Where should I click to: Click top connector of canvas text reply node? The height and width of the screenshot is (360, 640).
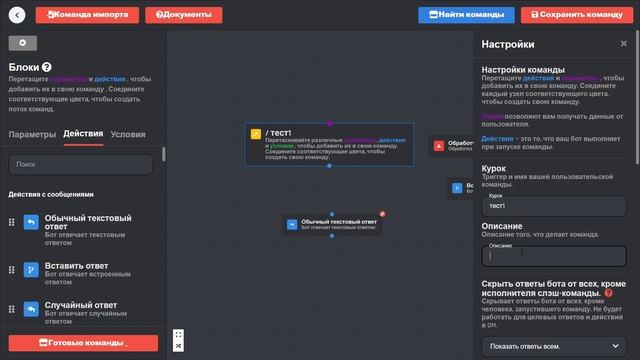[332, 214]
